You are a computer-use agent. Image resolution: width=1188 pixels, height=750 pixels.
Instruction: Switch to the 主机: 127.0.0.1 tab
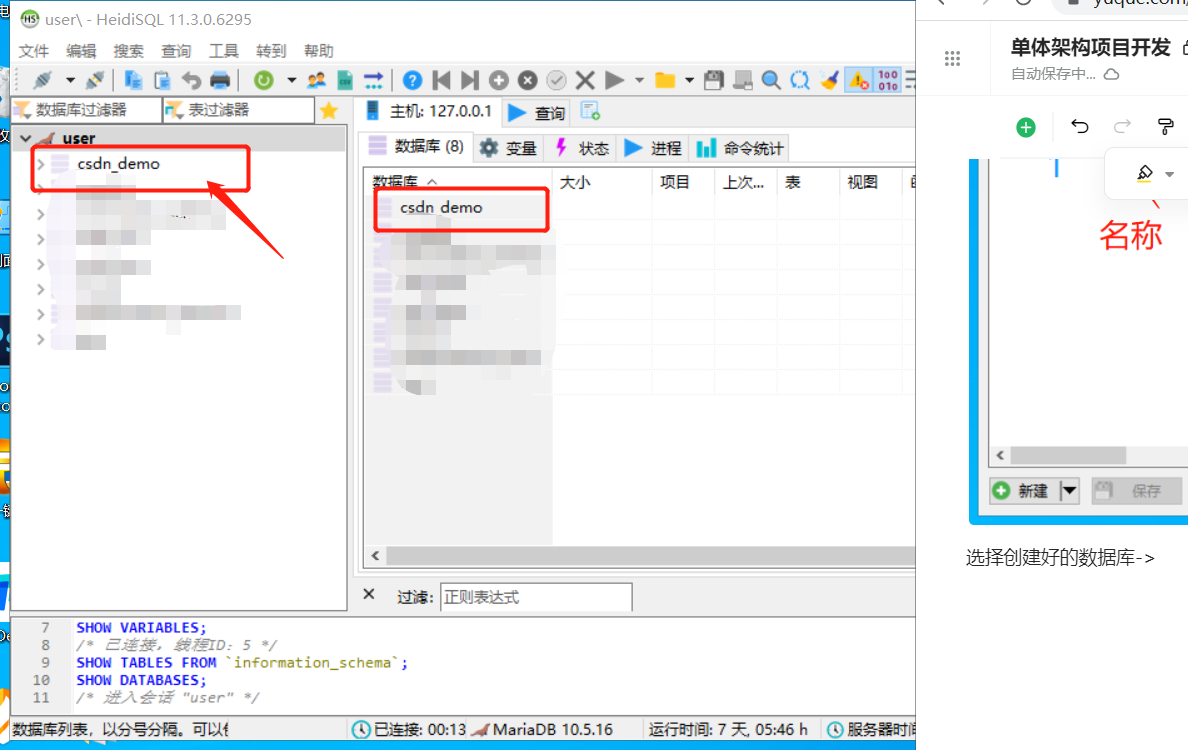(428, 111)
